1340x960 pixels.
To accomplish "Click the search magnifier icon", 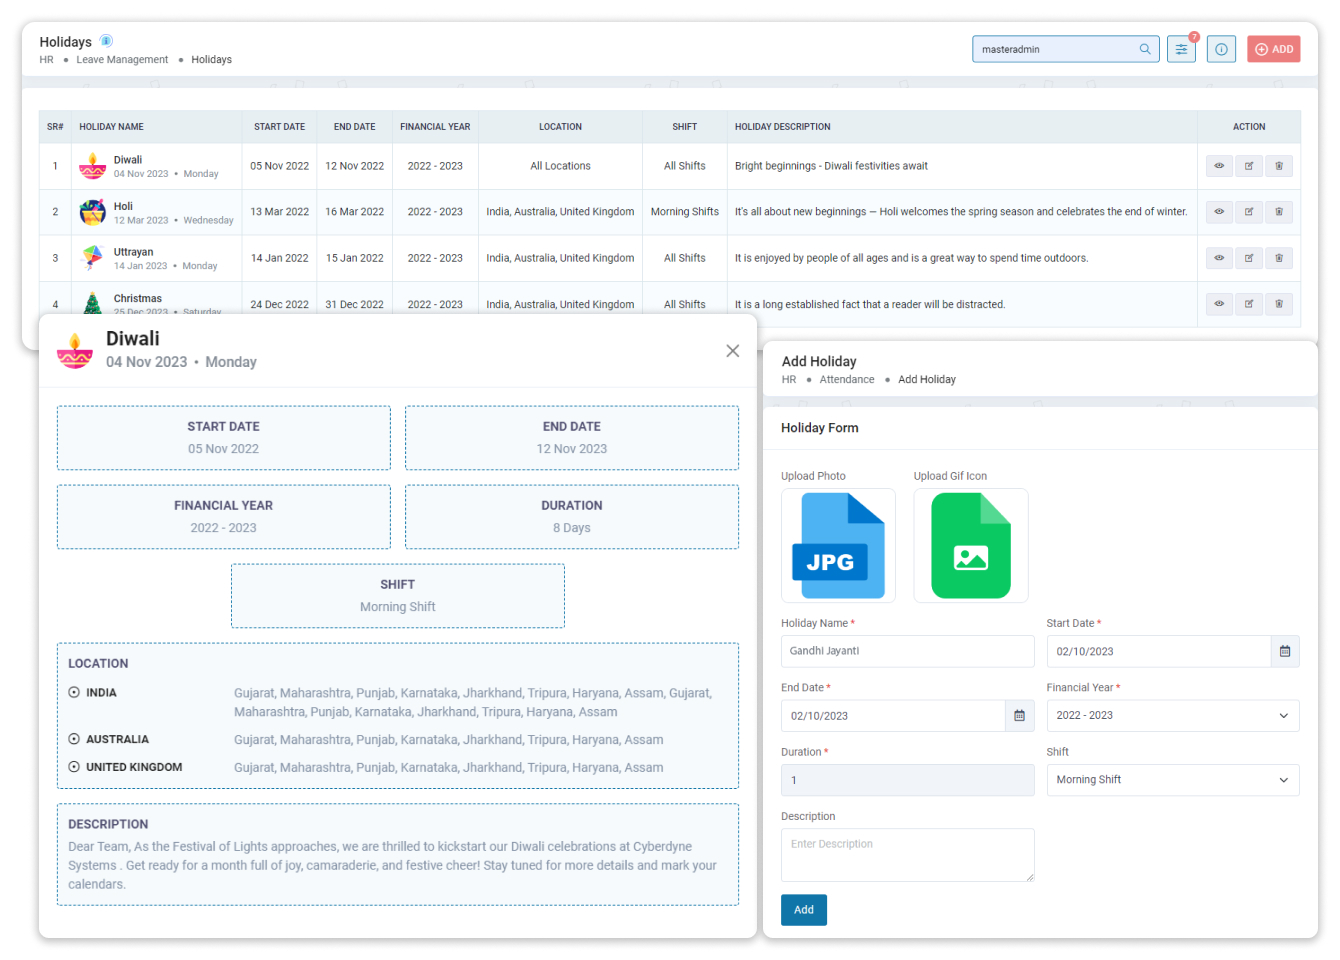I will [1145, 49].
